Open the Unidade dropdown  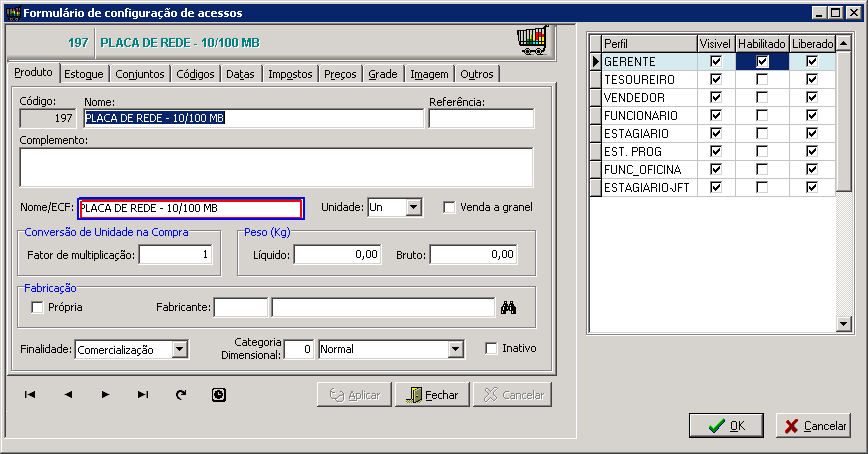click(x=414, y=207)
